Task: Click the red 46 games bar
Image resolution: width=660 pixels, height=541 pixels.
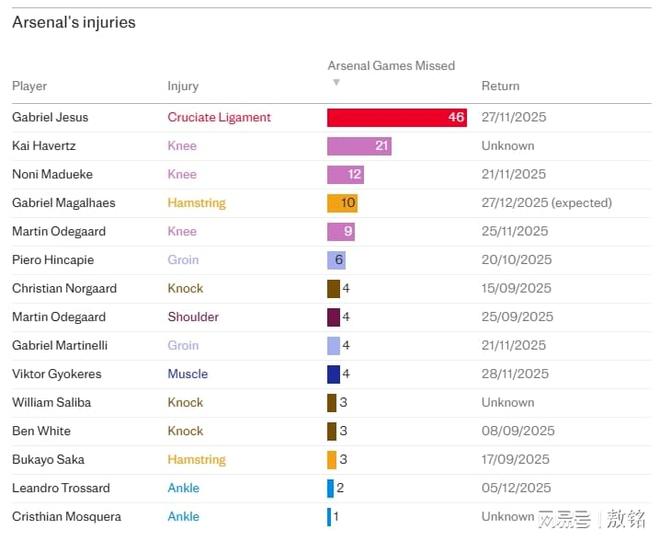Action: coord(398,117)
